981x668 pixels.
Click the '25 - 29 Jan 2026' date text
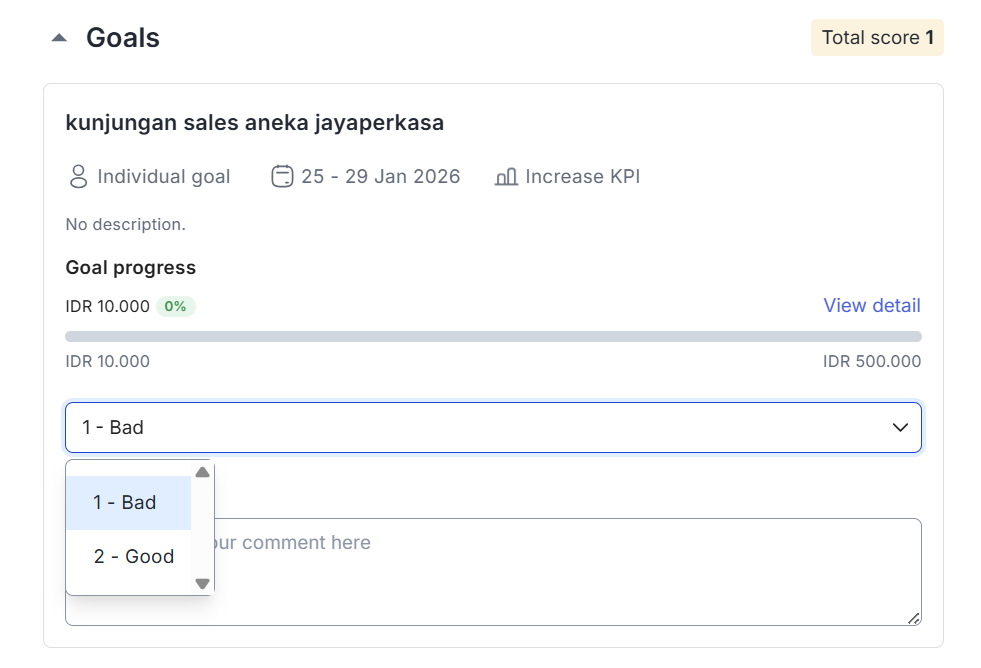[x=380, y=177]
